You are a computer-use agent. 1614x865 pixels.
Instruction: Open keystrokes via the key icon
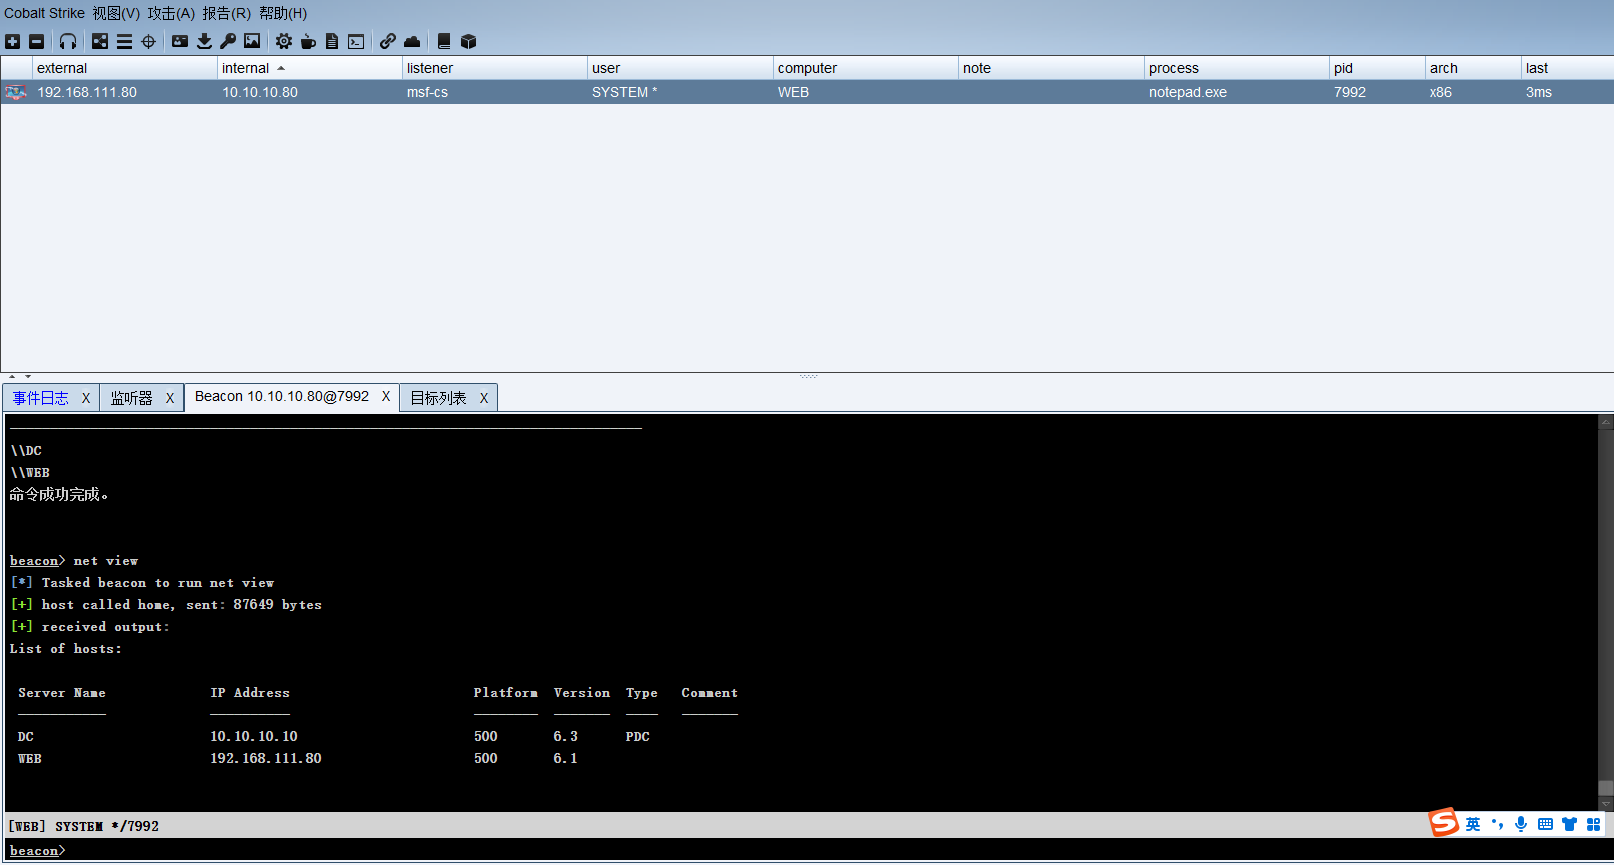click(x=228, y=41)
